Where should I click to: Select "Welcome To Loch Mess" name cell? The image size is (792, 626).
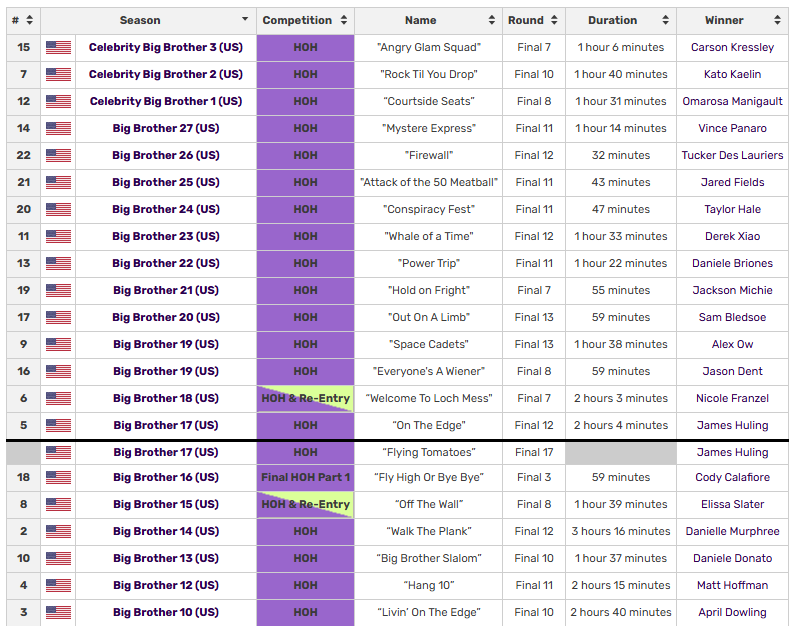[428, 399]
